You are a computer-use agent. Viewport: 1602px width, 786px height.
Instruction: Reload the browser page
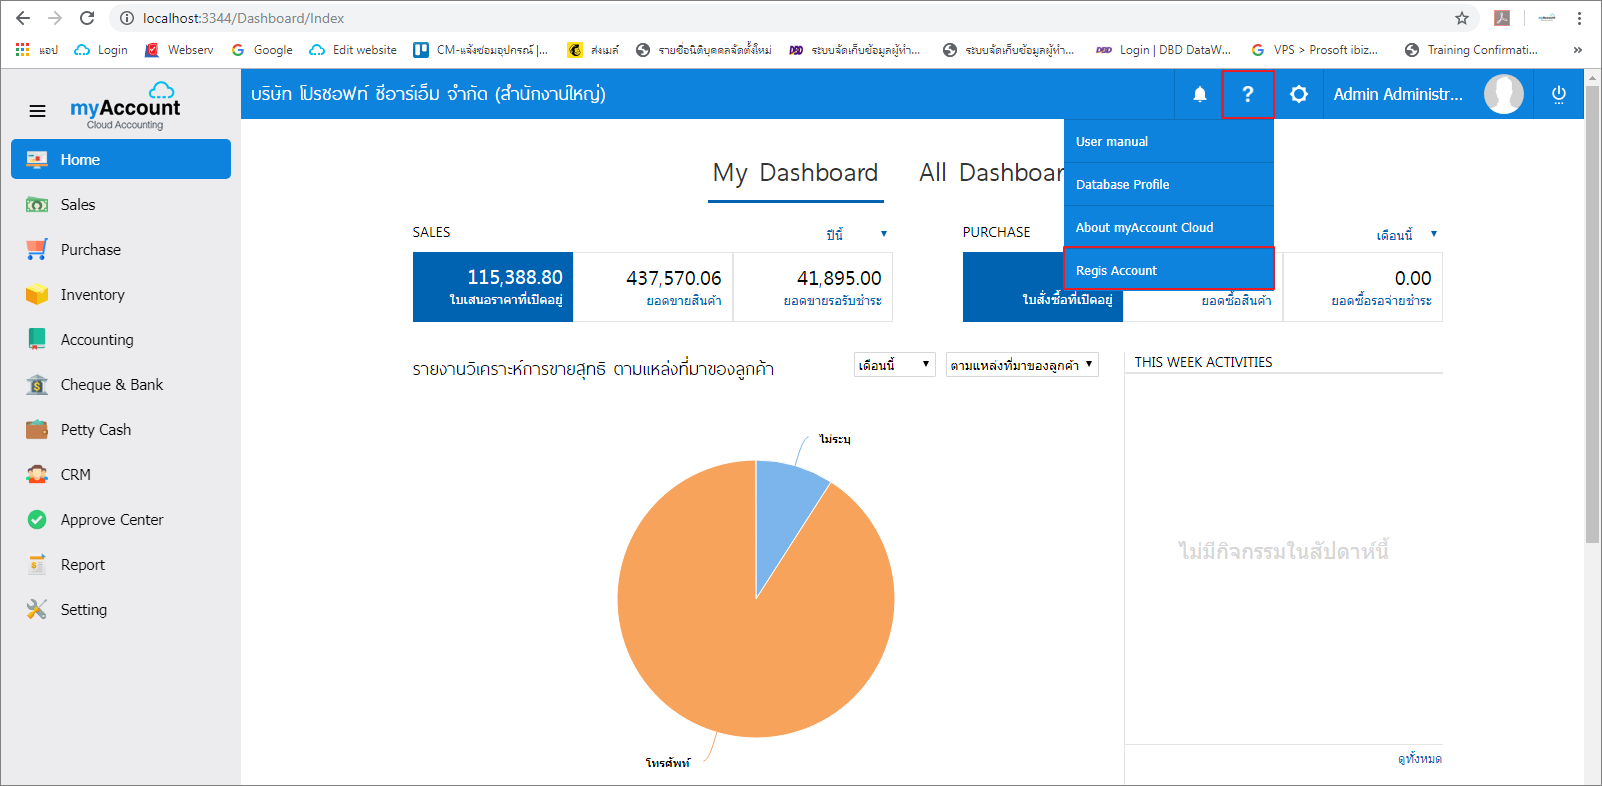click(87, 18)
